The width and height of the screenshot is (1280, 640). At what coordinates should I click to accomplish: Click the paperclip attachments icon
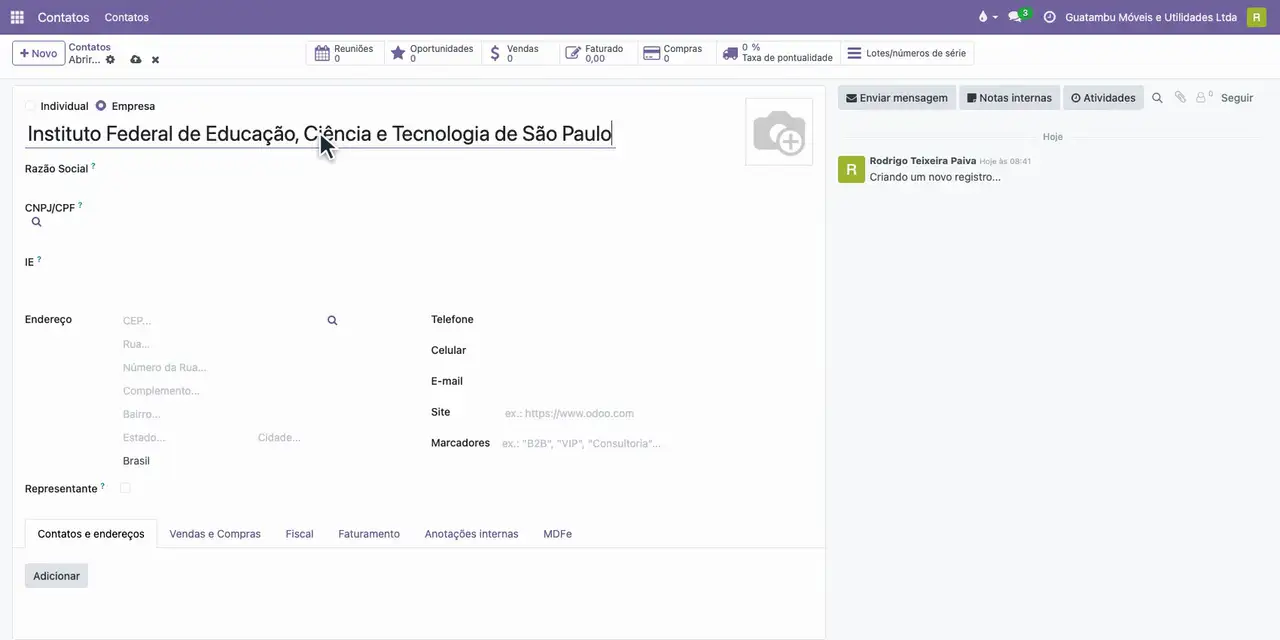pyautogui.click(x=1180, y=98)
